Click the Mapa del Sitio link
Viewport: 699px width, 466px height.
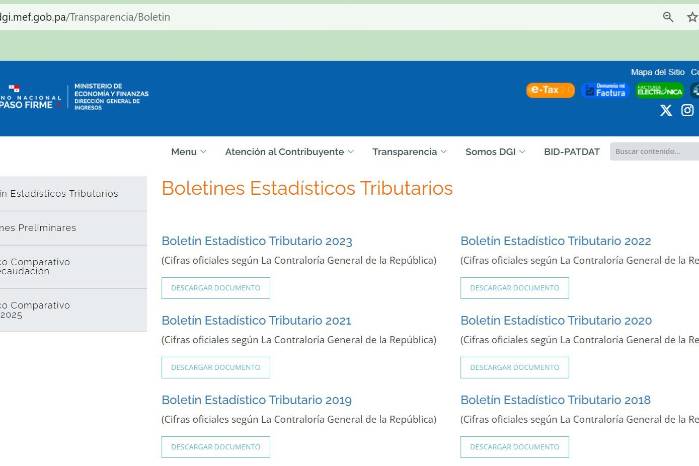658,72
